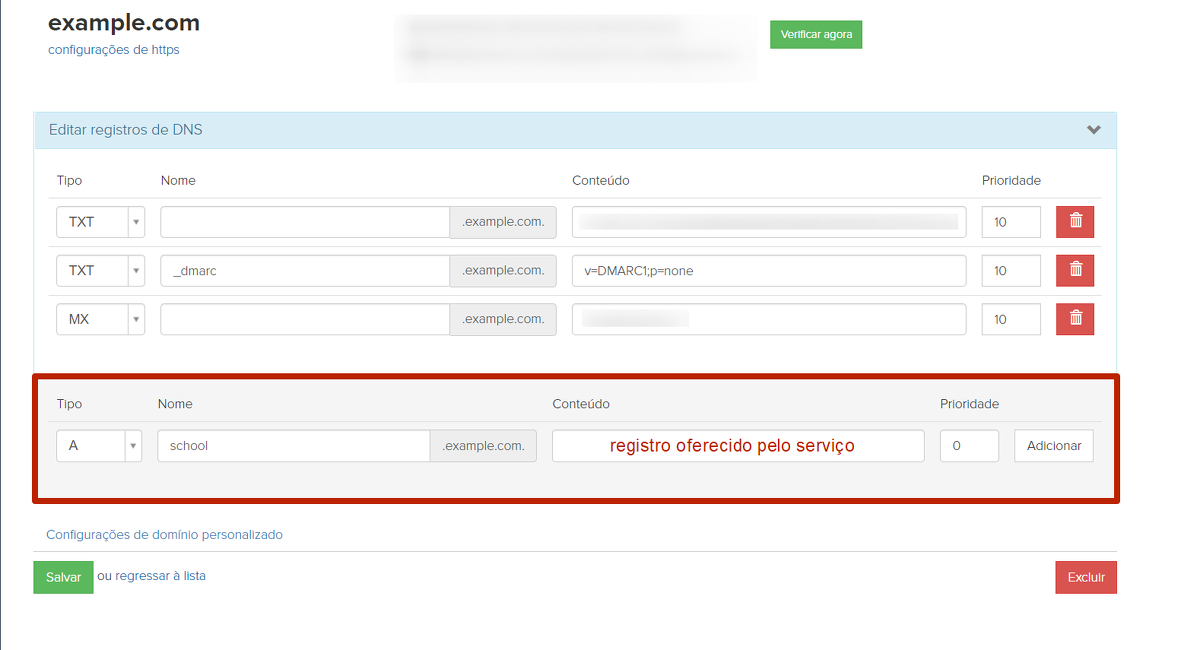Open type dropdown of _dmarc record

(100, 270)
